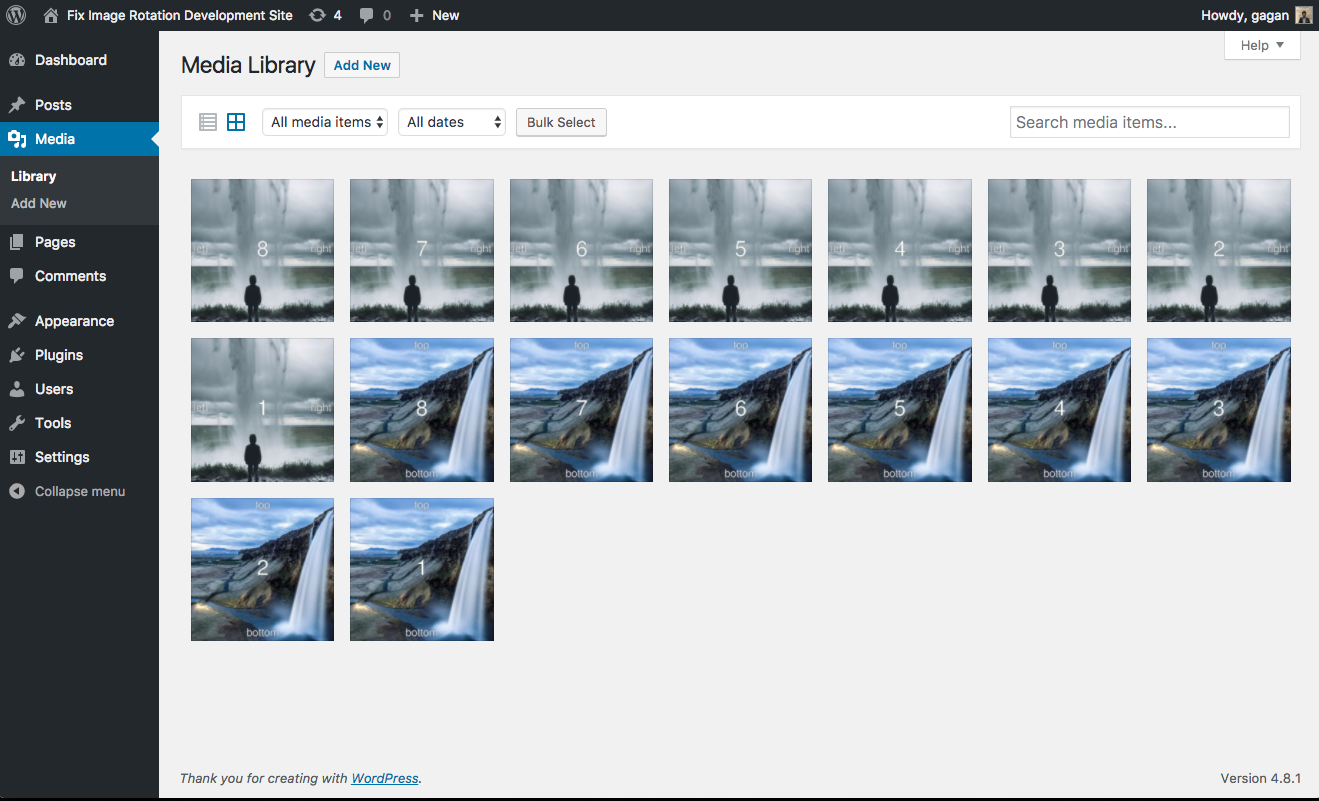
Task: Click New in the admin bar
Action: [446, 15]
